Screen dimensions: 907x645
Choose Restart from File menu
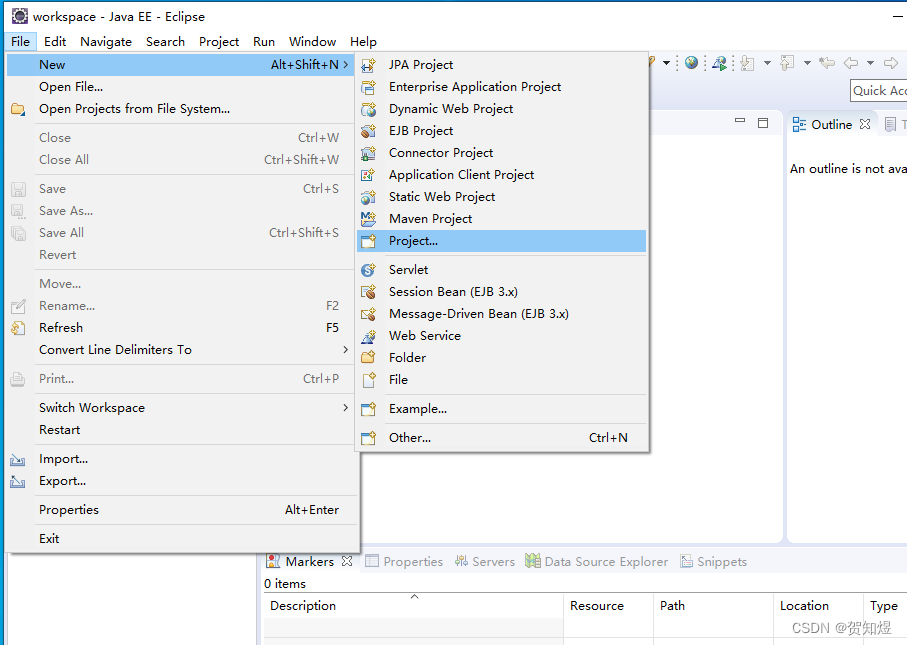[180, 430]
